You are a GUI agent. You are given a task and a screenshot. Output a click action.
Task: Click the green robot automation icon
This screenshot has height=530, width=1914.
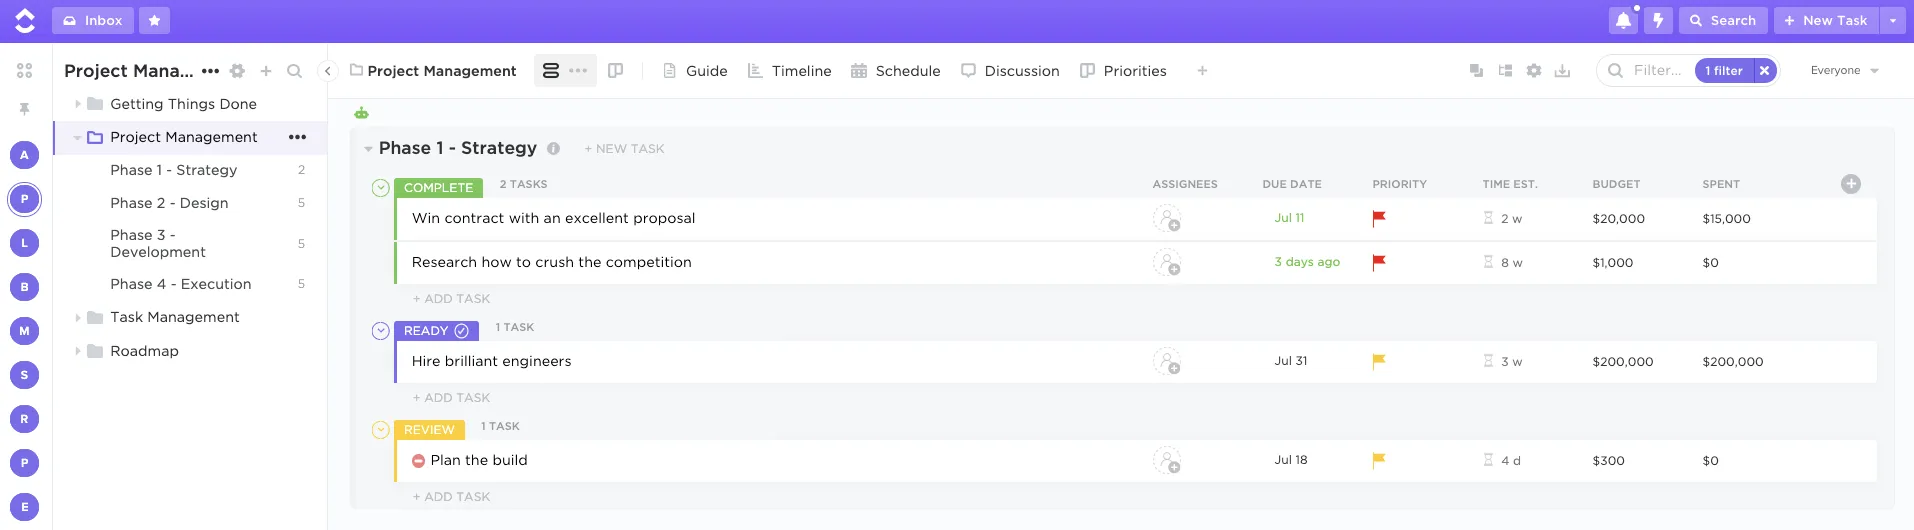pos(361,113)
